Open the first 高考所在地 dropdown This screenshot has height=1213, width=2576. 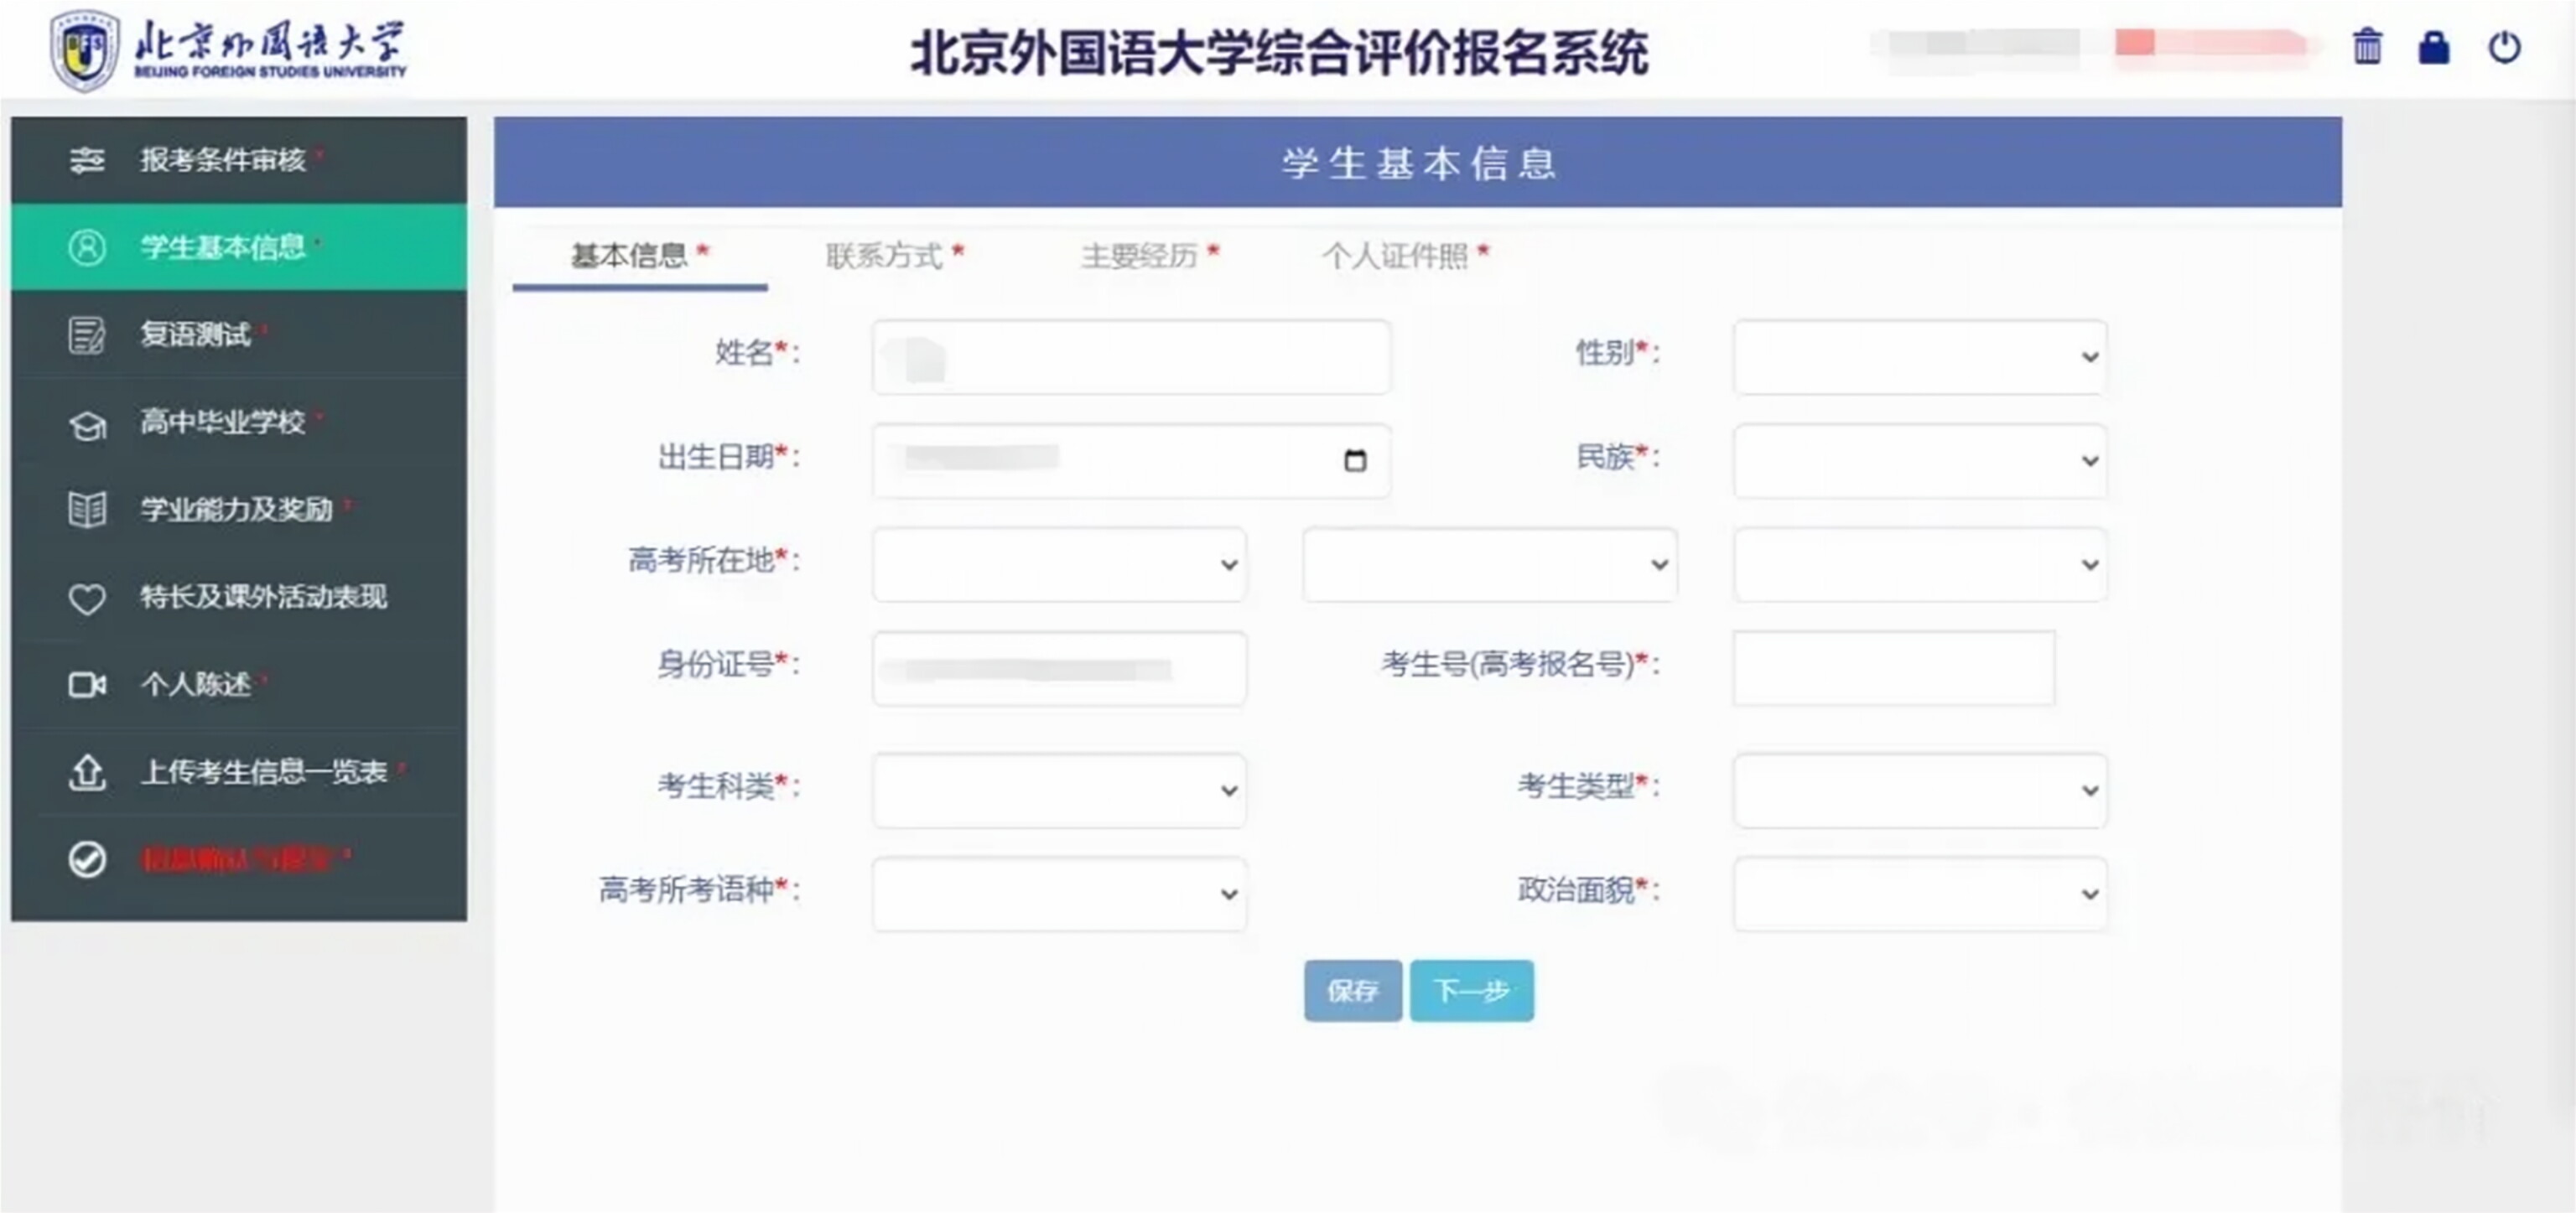click(x=1059, y=565)
